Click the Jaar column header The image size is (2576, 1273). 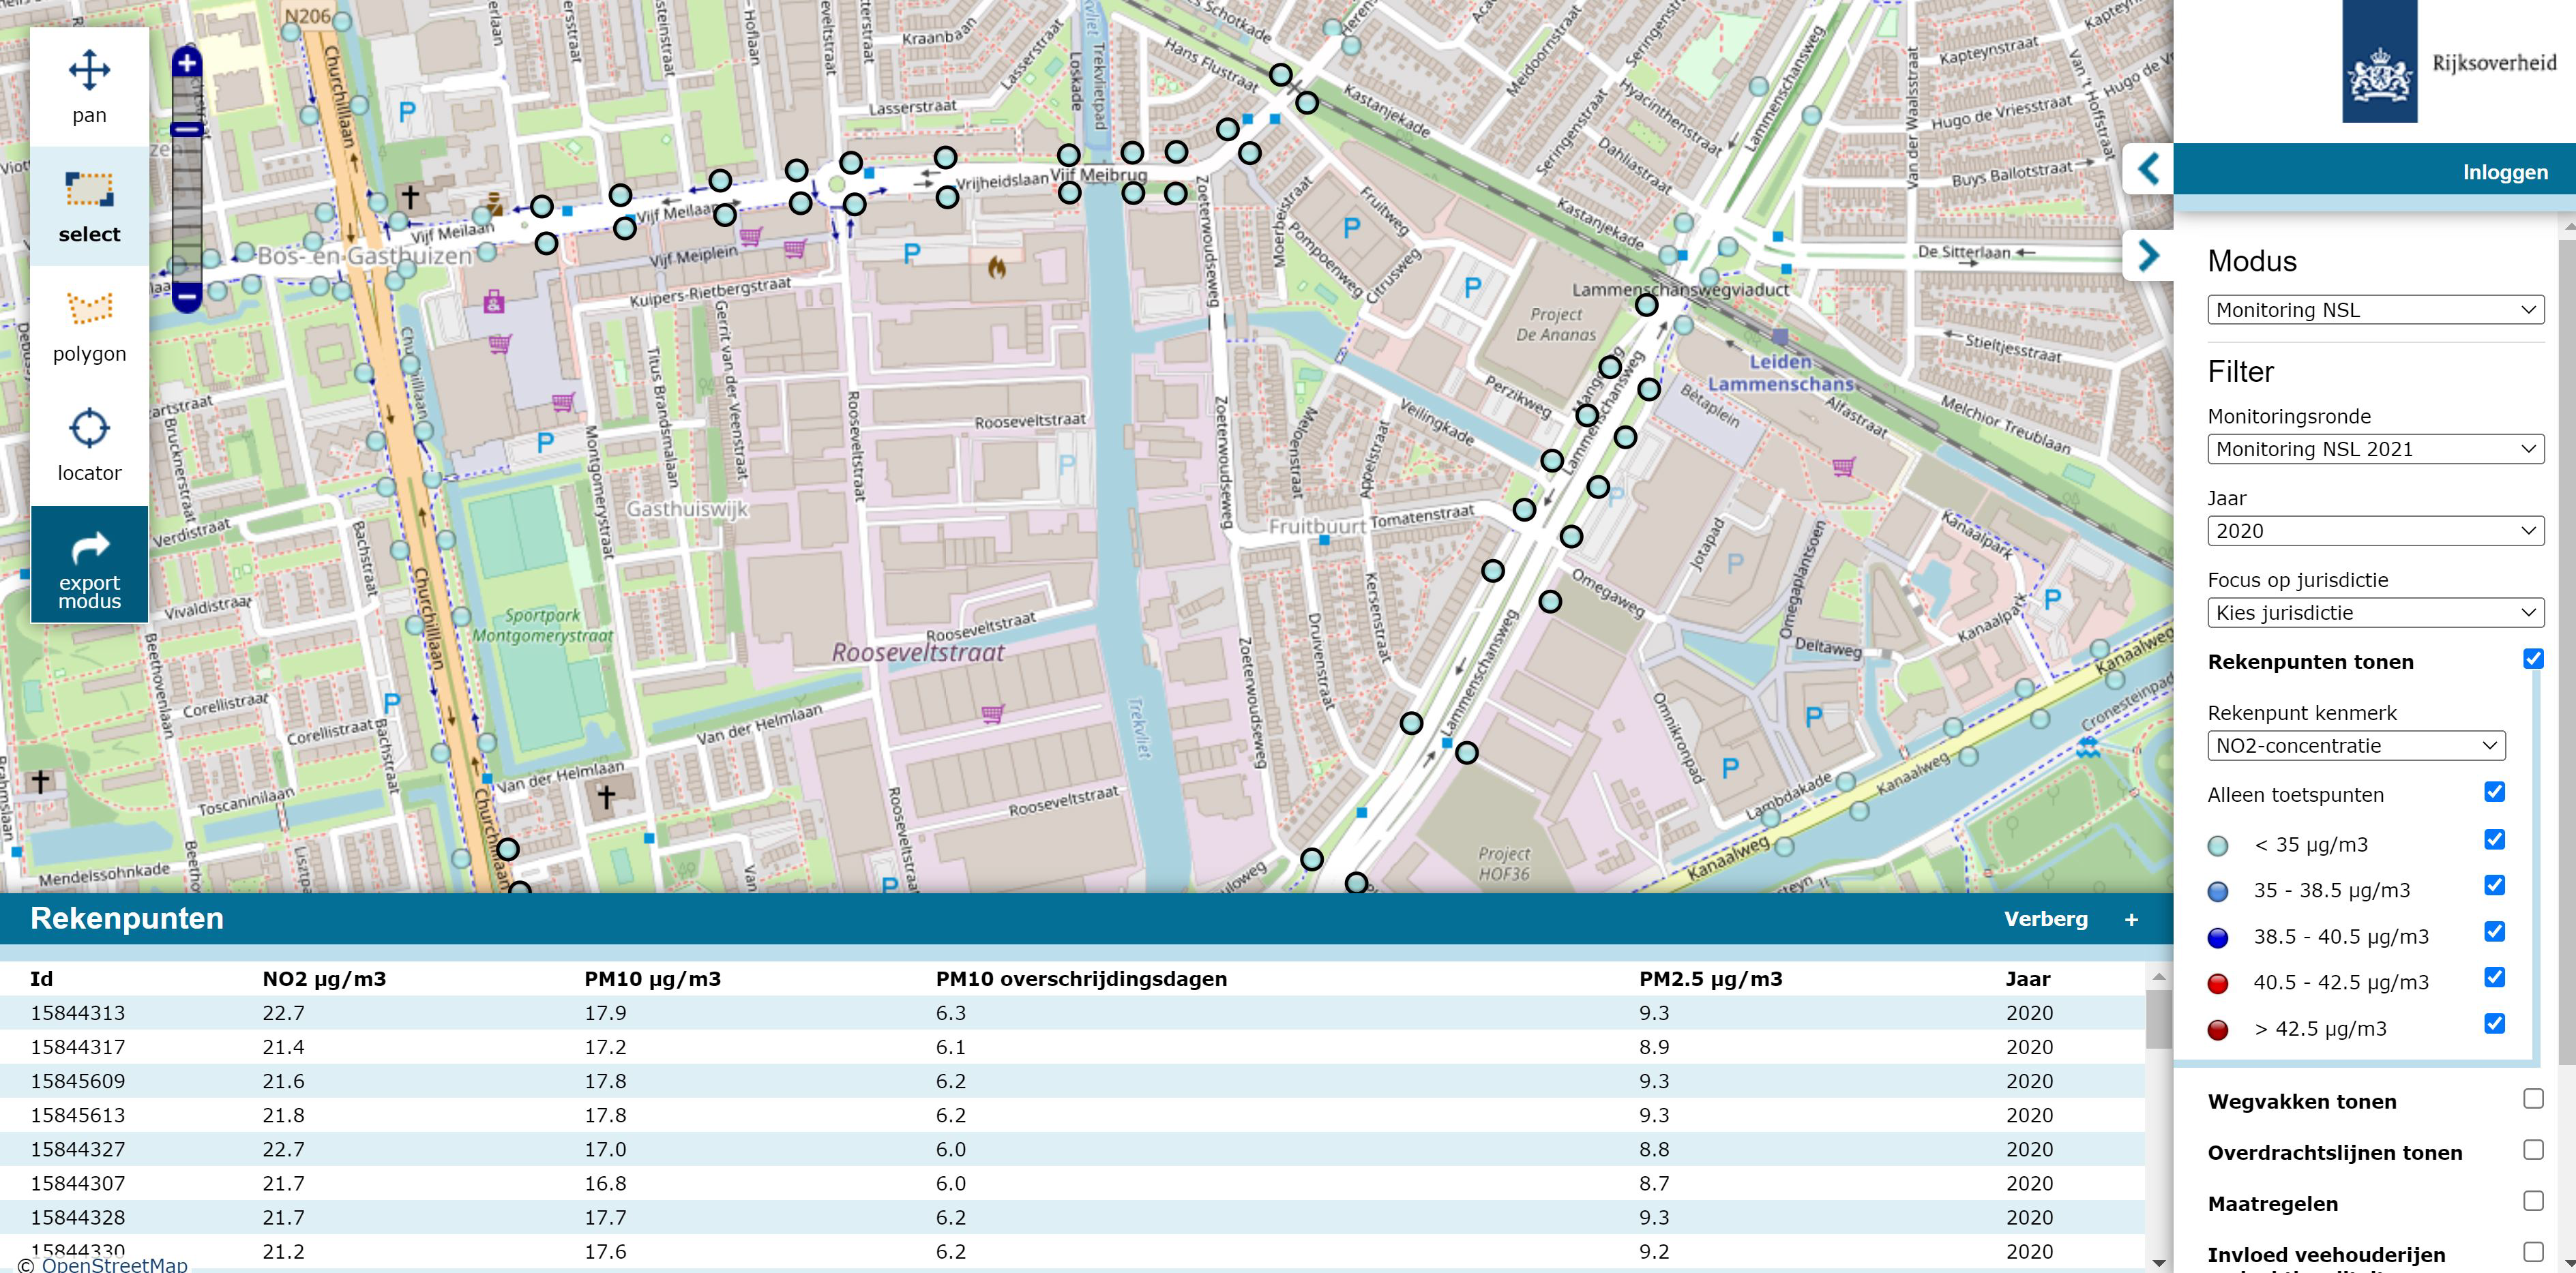point(2027,979)
